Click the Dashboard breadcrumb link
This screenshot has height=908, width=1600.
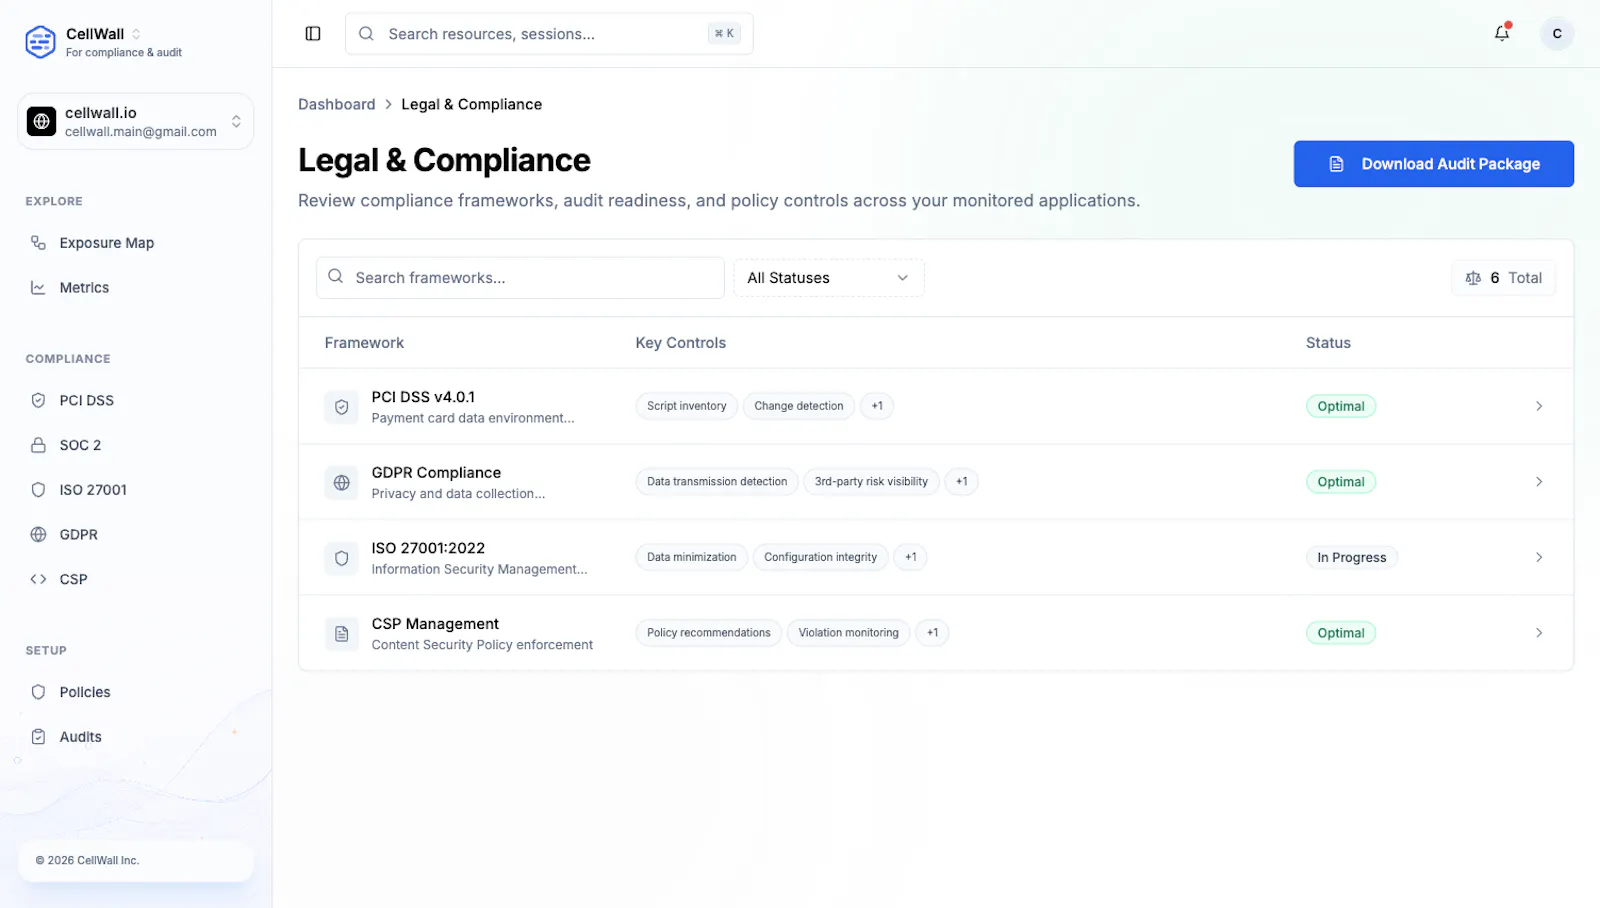pyautogui.click(x=337, y=104)
